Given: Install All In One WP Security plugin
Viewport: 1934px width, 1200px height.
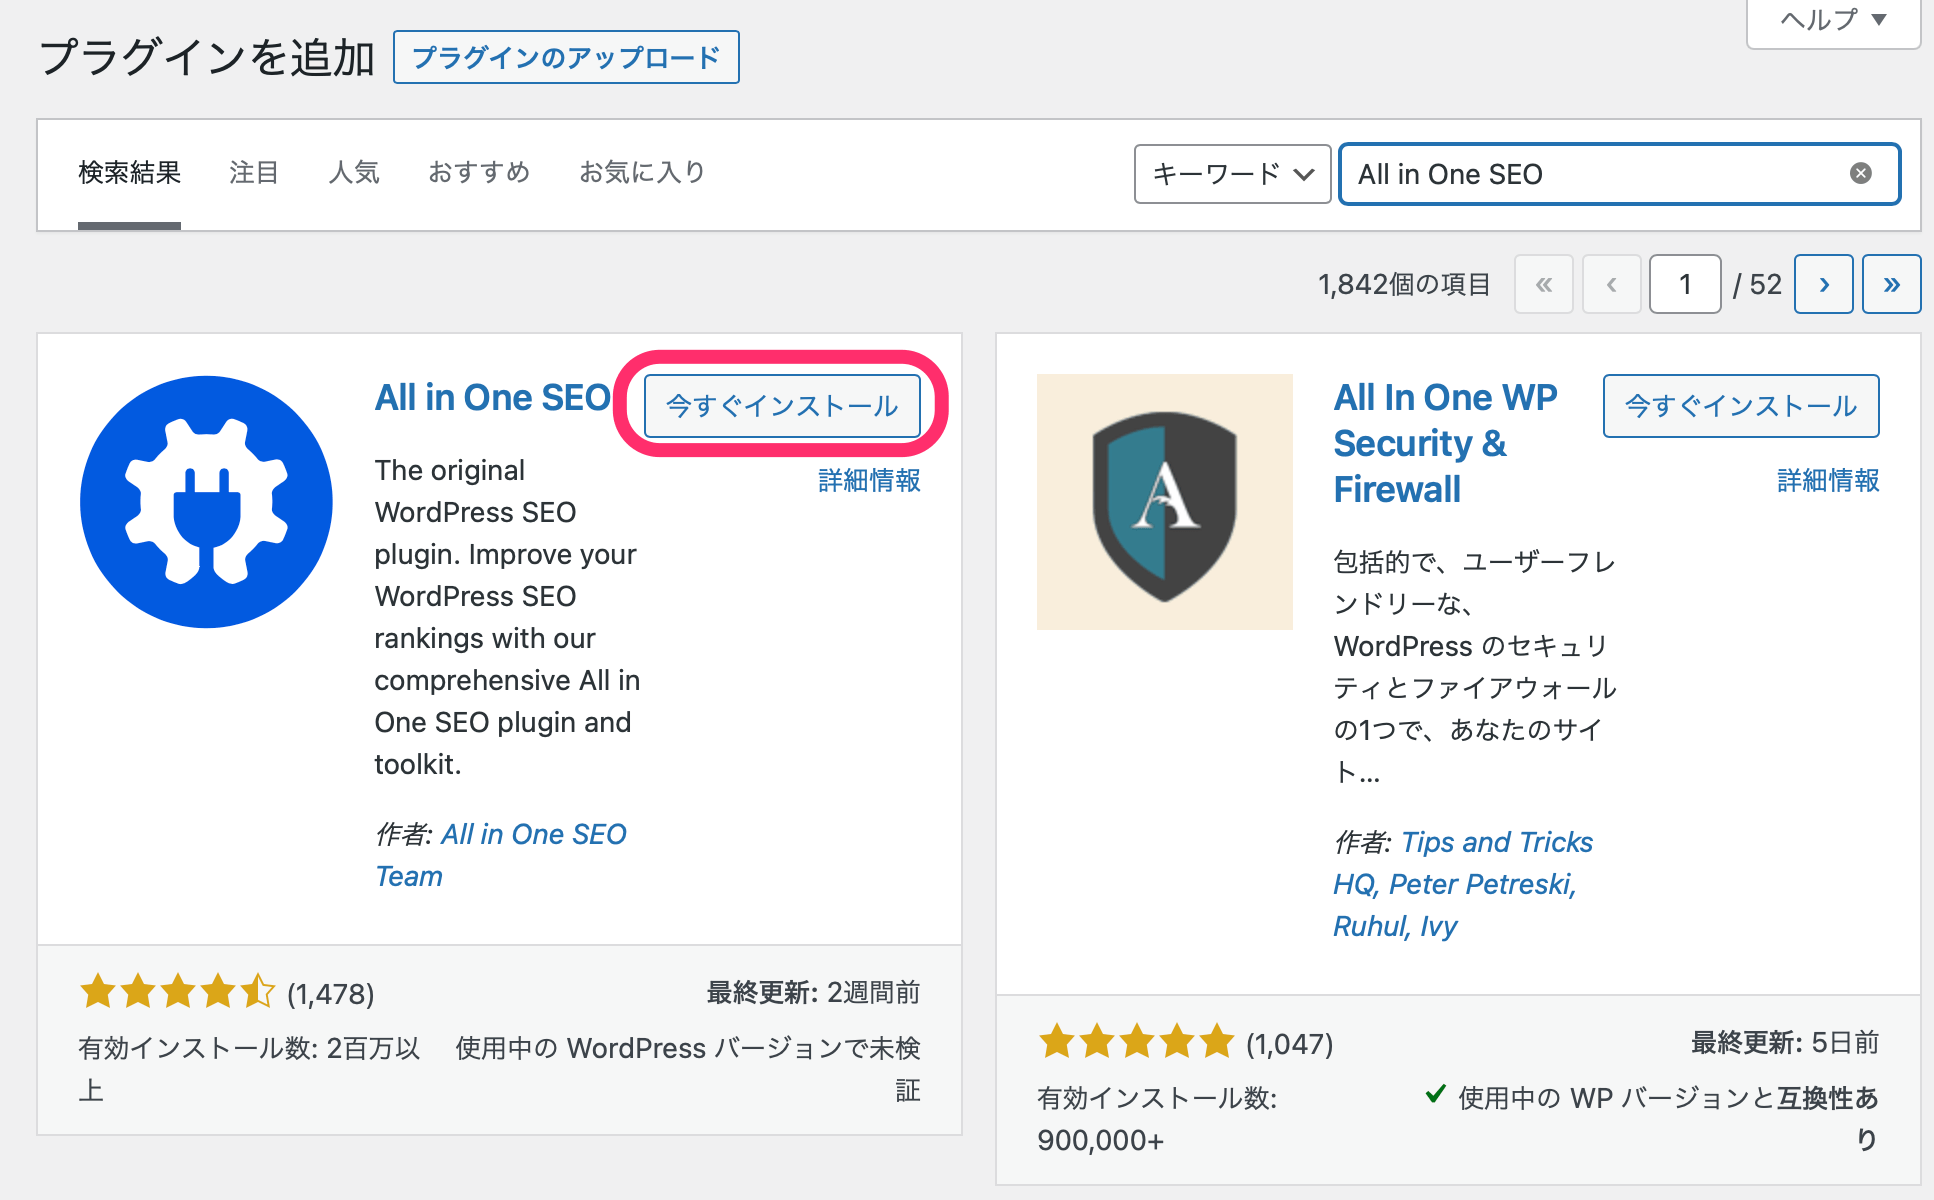Looking at the screenshot, I should tap(1740, 406).
